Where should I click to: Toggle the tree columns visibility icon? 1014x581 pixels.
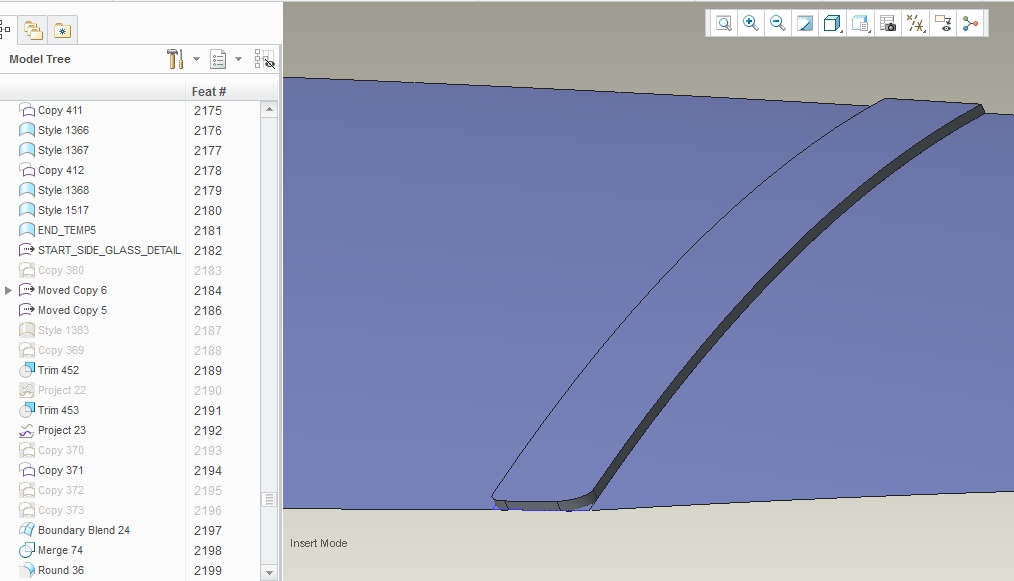(264, 59)
